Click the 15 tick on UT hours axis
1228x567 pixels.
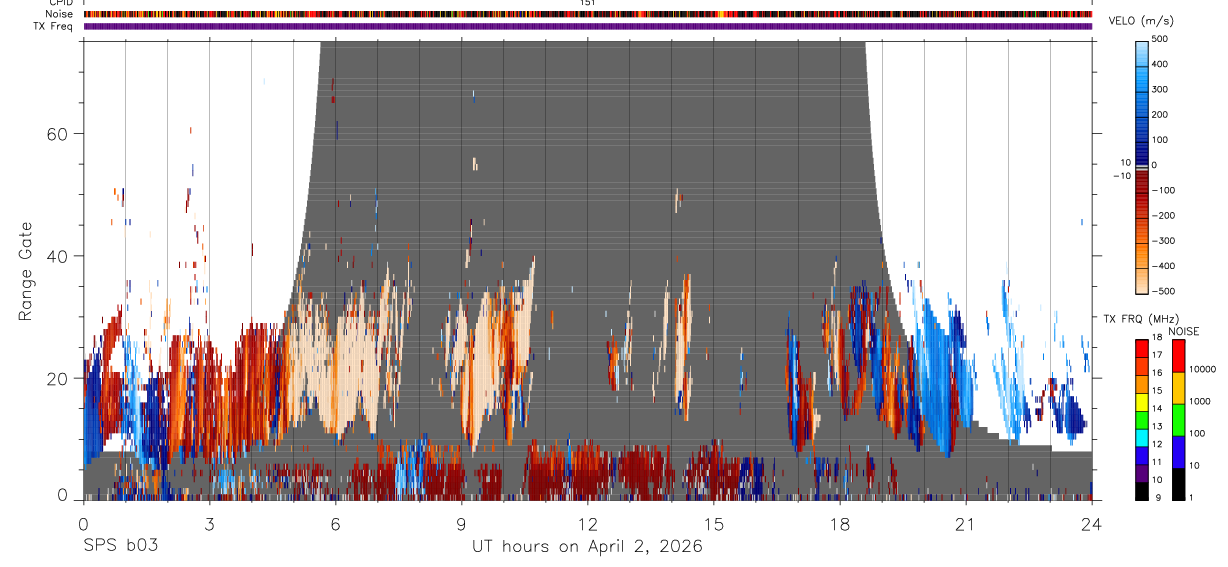[713, 523]
